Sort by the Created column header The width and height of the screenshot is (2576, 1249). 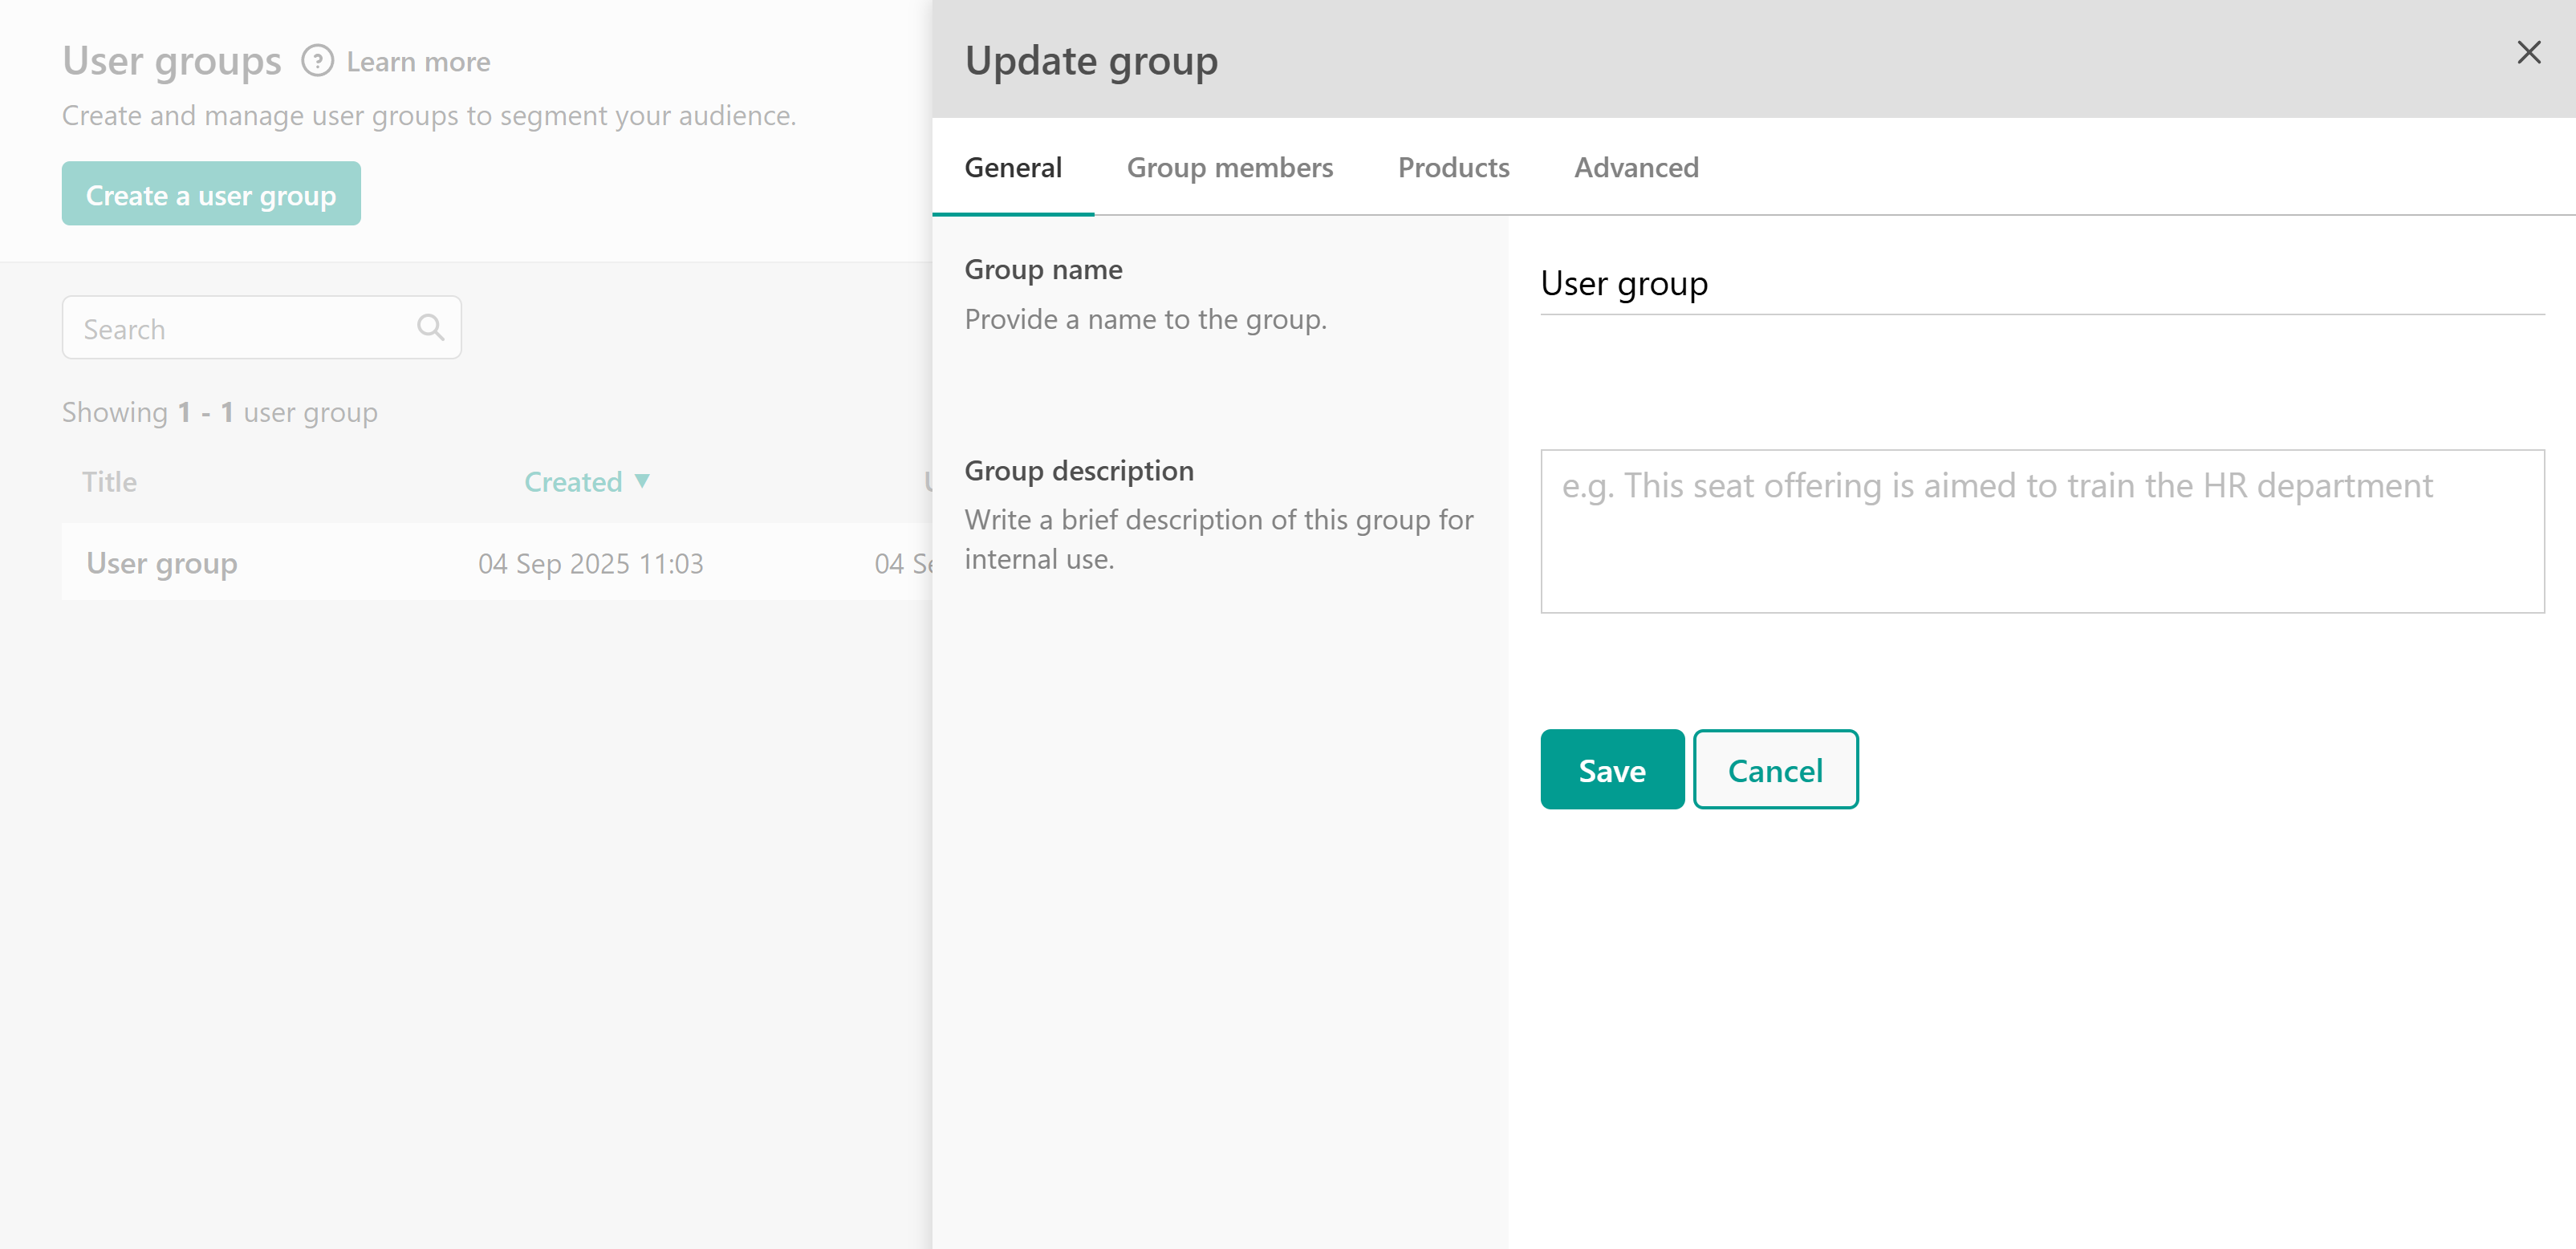pyautogui.click(x=573, y=482)
